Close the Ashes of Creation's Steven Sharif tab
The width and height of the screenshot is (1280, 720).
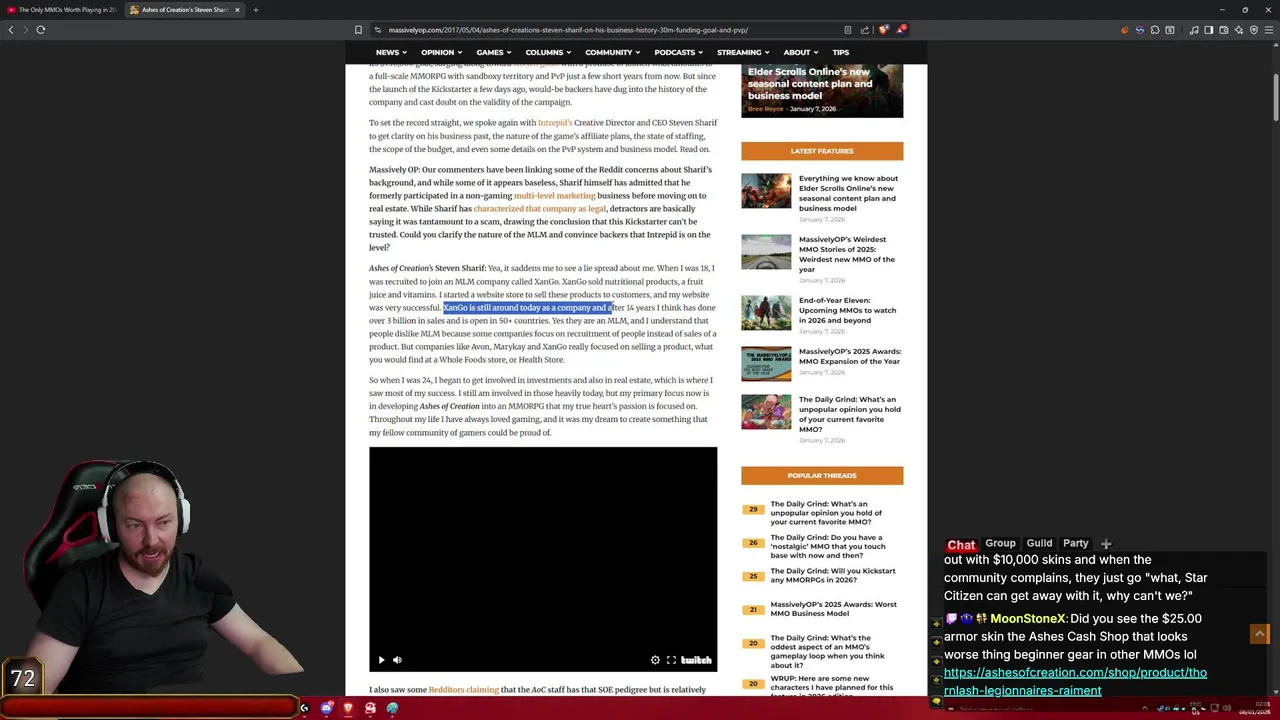point(237,10)
